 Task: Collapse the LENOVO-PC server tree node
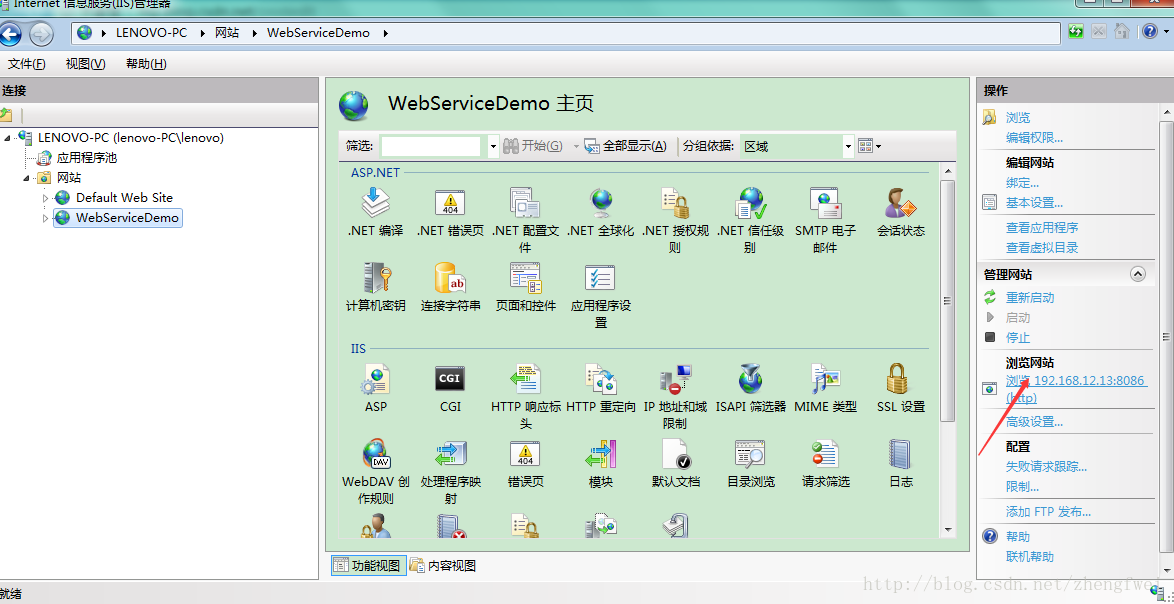click(x=7, y=138)
